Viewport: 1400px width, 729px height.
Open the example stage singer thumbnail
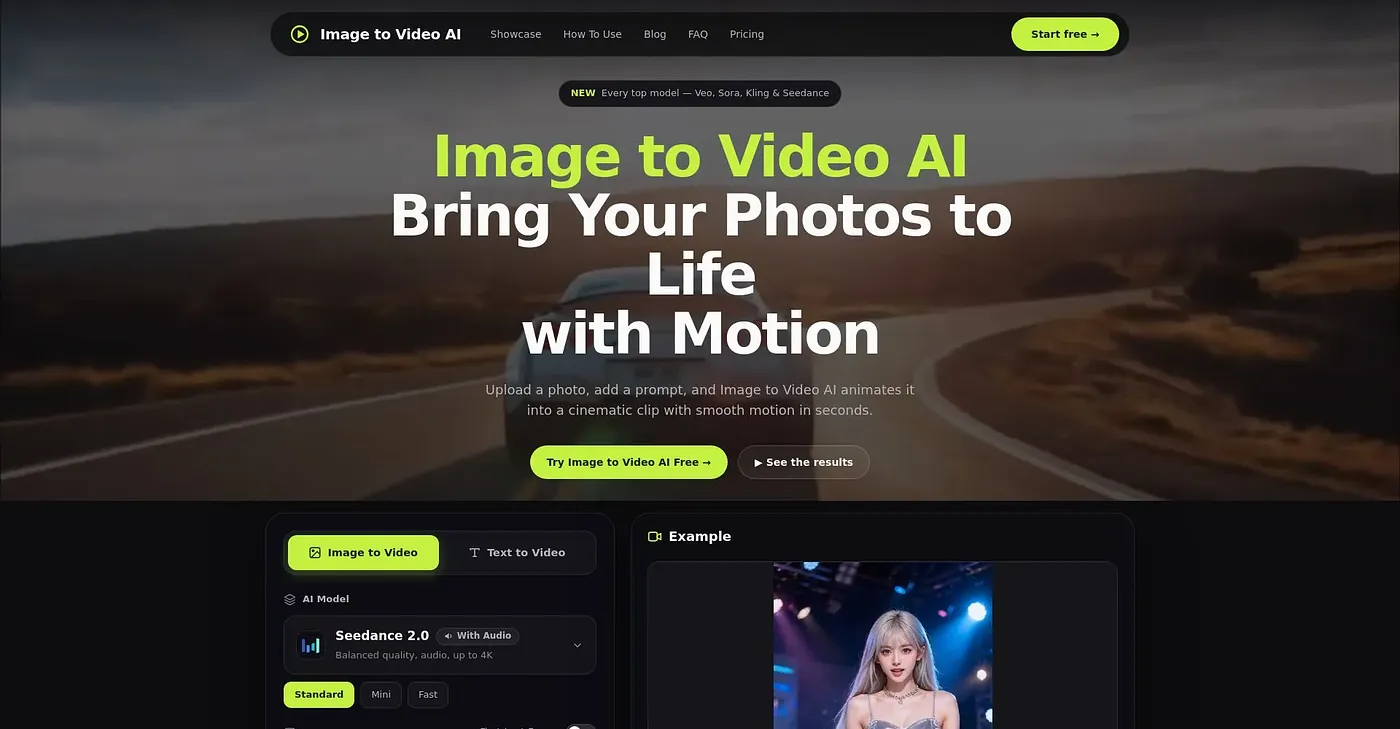[x=883, y=646]
